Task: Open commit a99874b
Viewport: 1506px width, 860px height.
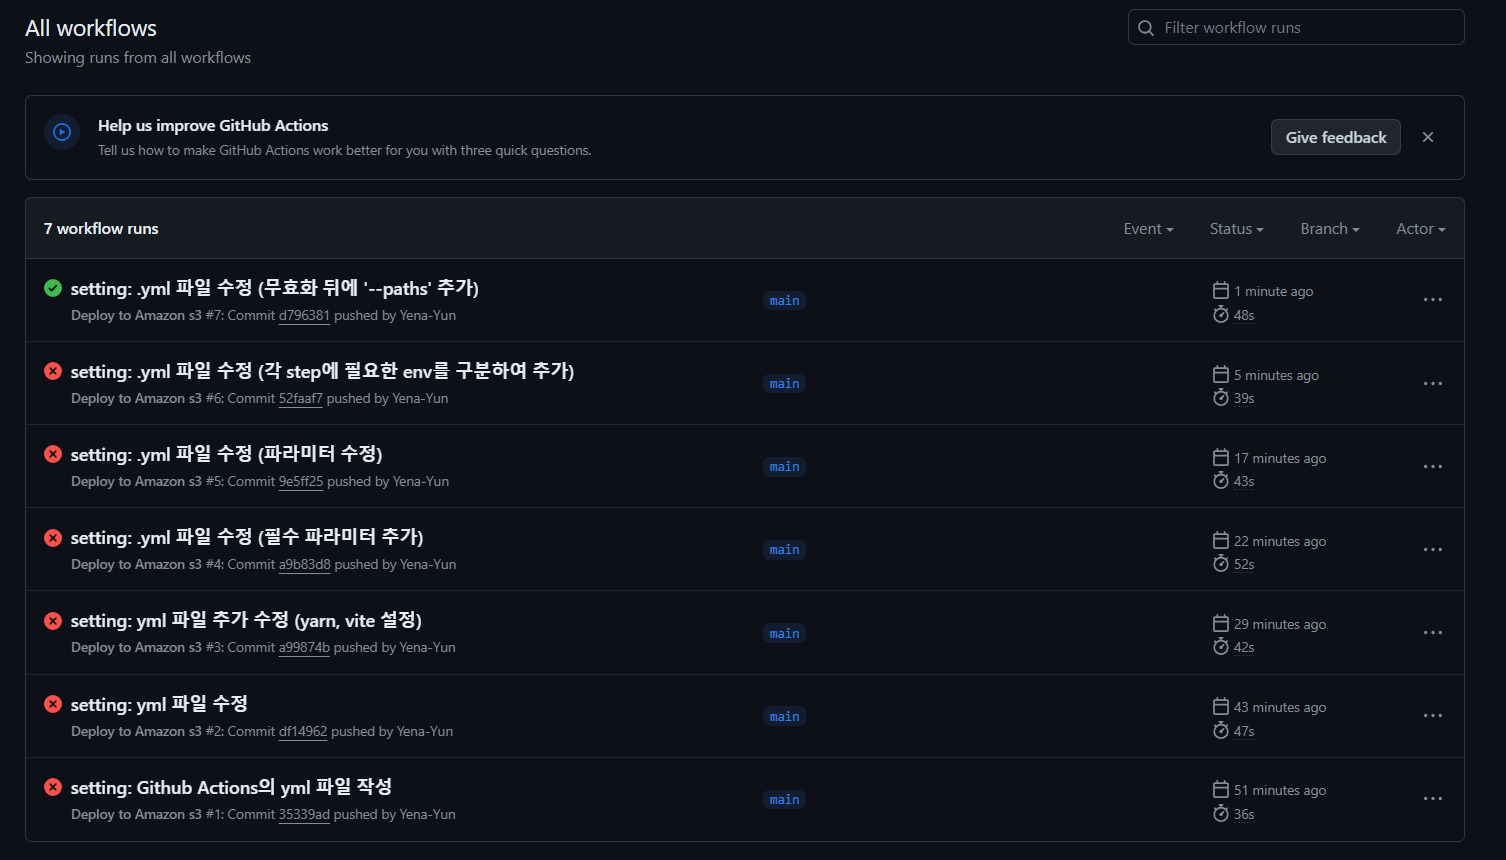Action: (x=304, y=647)
